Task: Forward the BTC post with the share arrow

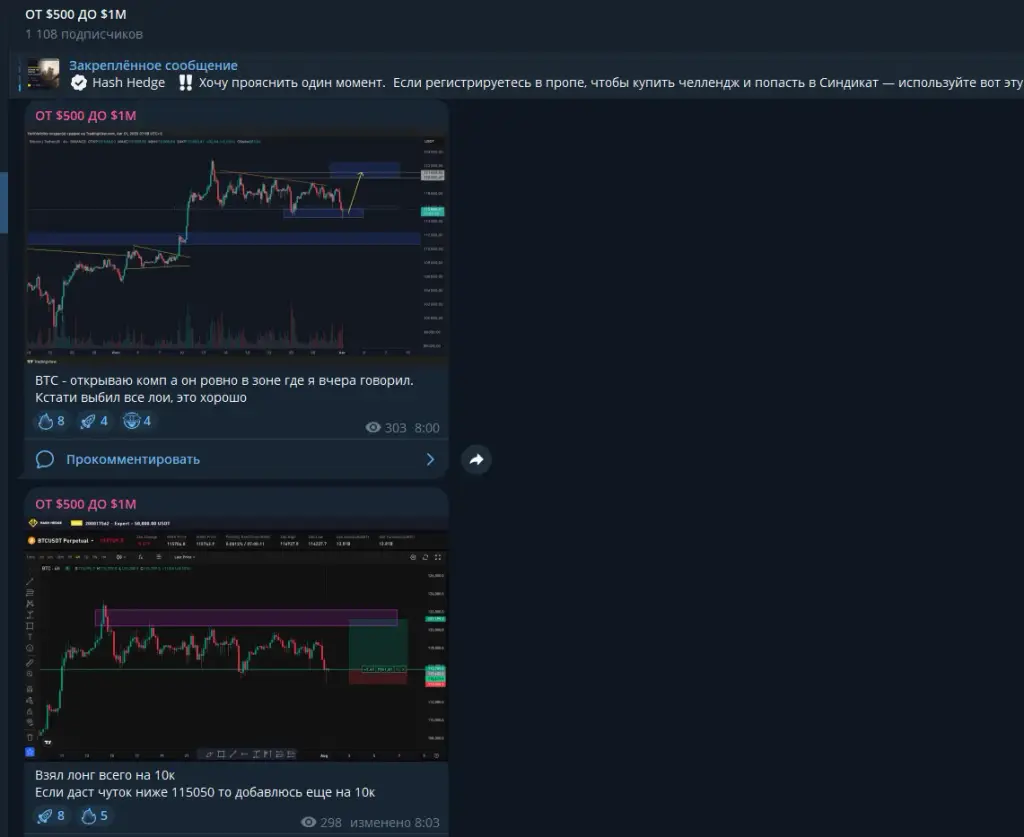Action: [477, 460]
